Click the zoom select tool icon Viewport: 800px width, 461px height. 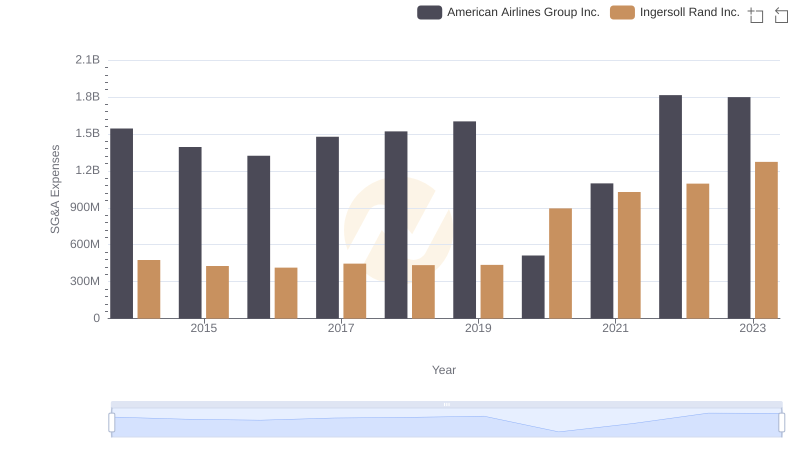coord(756,15)
